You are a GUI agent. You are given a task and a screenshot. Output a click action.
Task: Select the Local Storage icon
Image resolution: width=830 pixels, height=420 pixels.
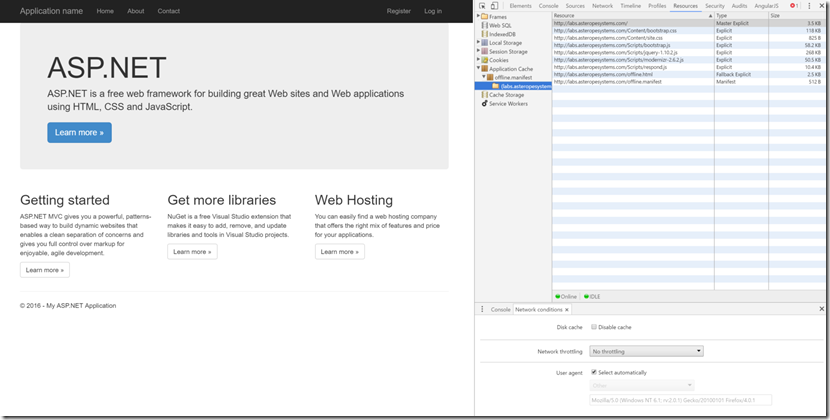click(484, 42)
